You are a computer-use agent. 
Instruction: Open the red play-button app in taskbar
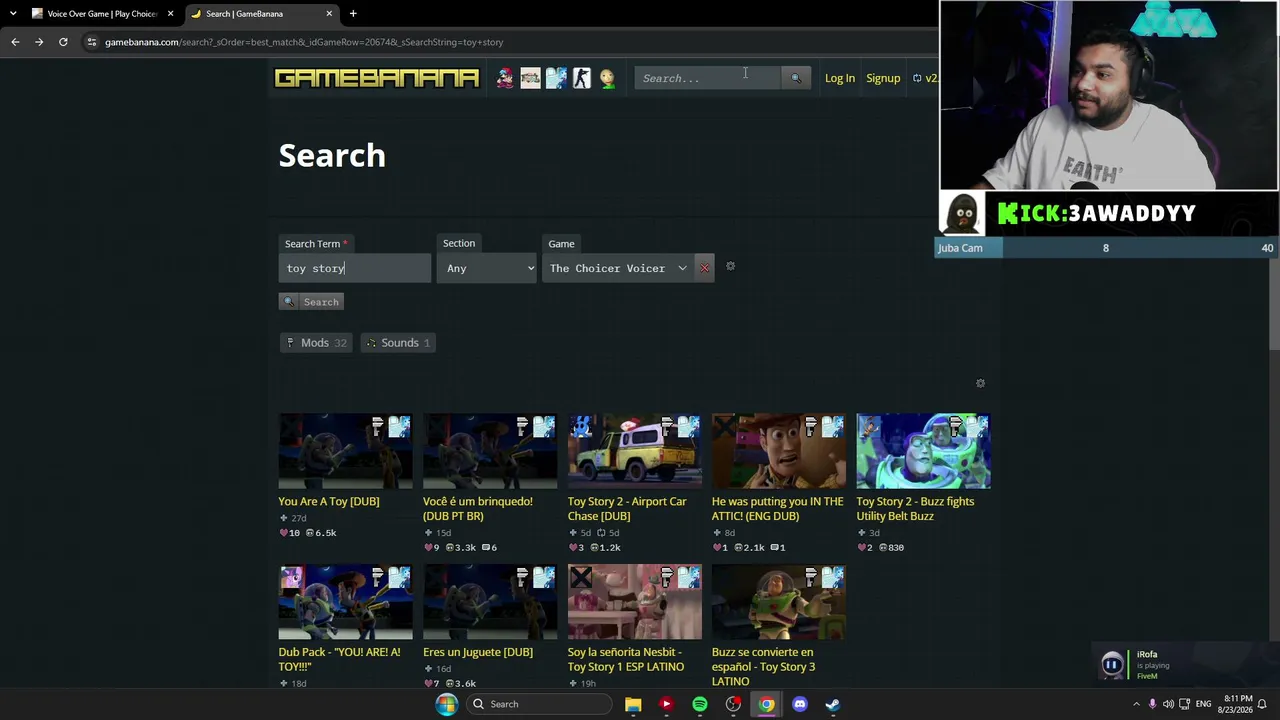coord(666,704)
